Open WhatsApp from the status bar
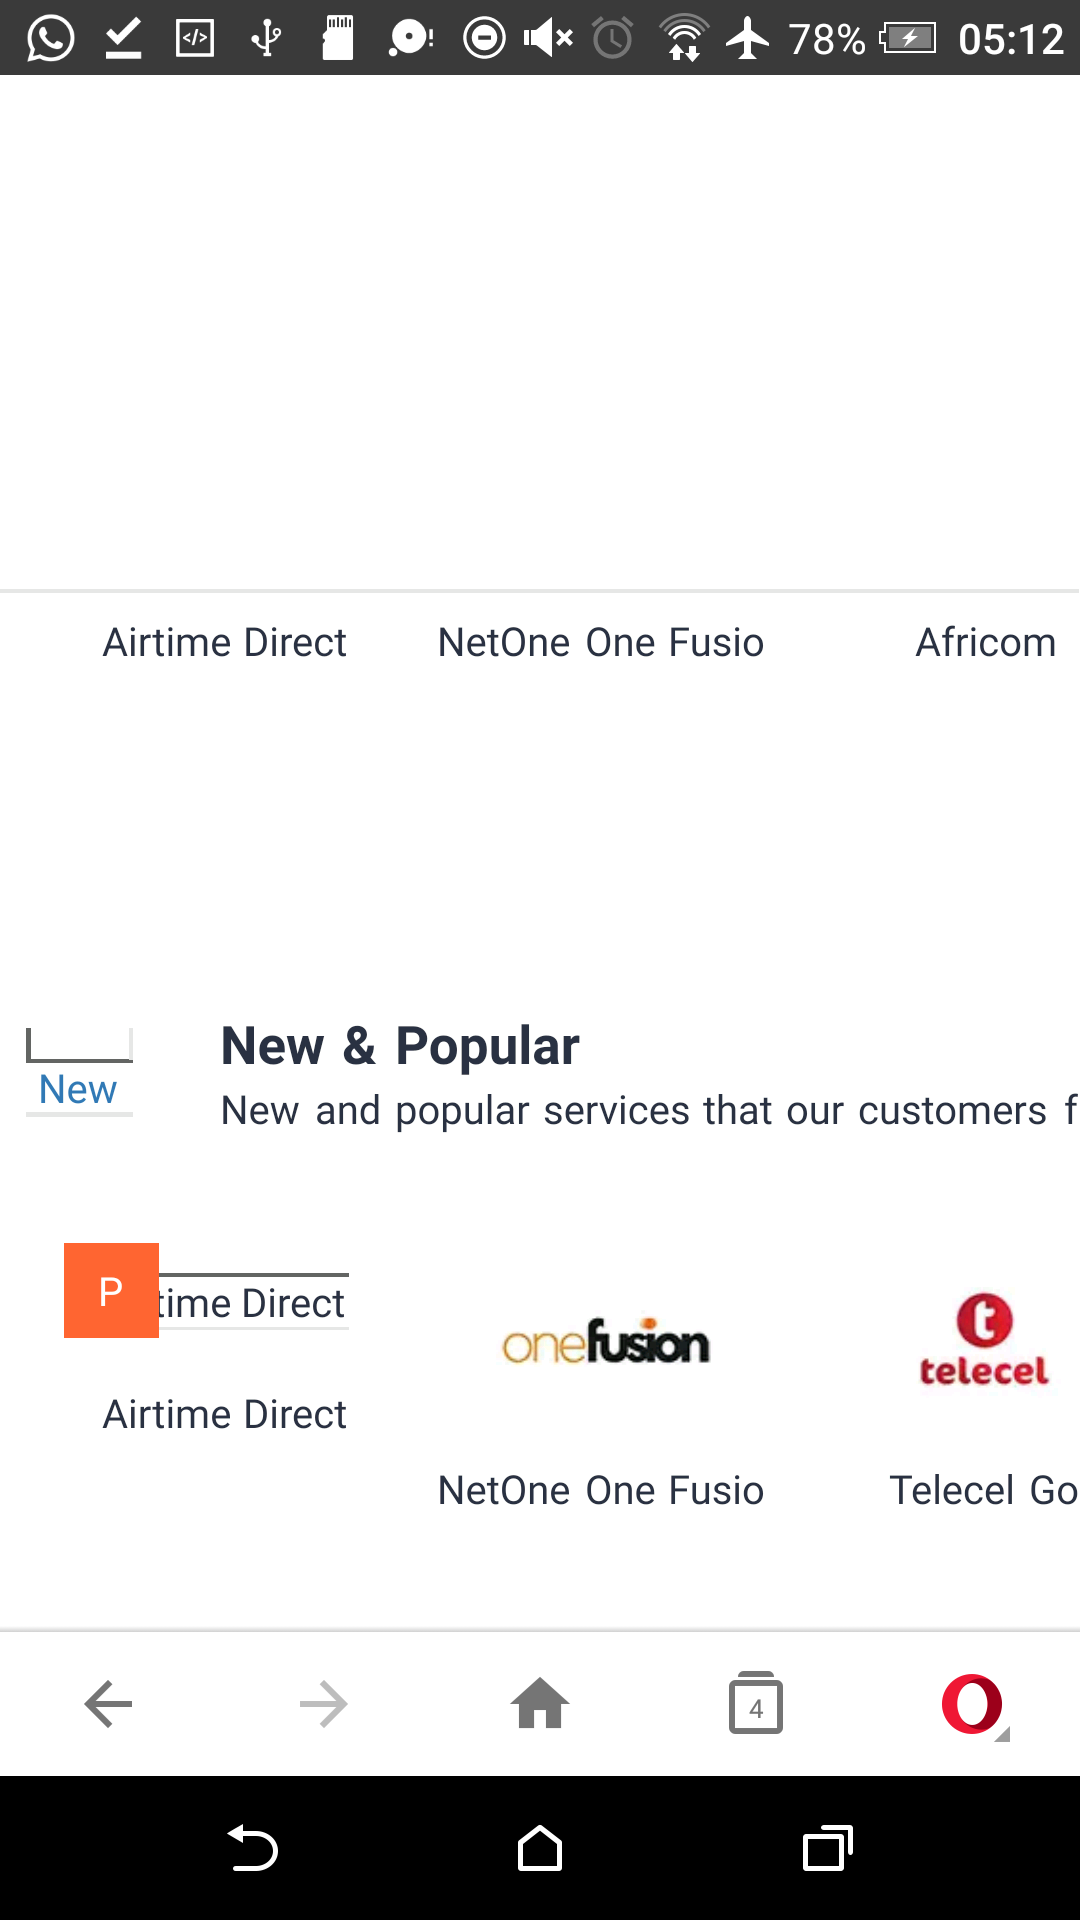Image resolution: width=1080 pixels, height=1920 pixels. coord(49,37)
